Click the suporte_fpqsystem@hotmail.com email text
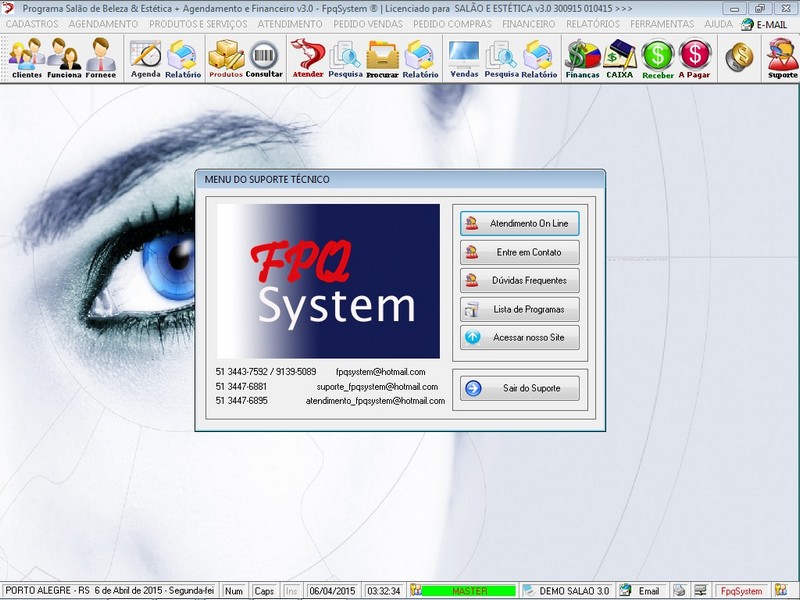 (x=377, y=387)
